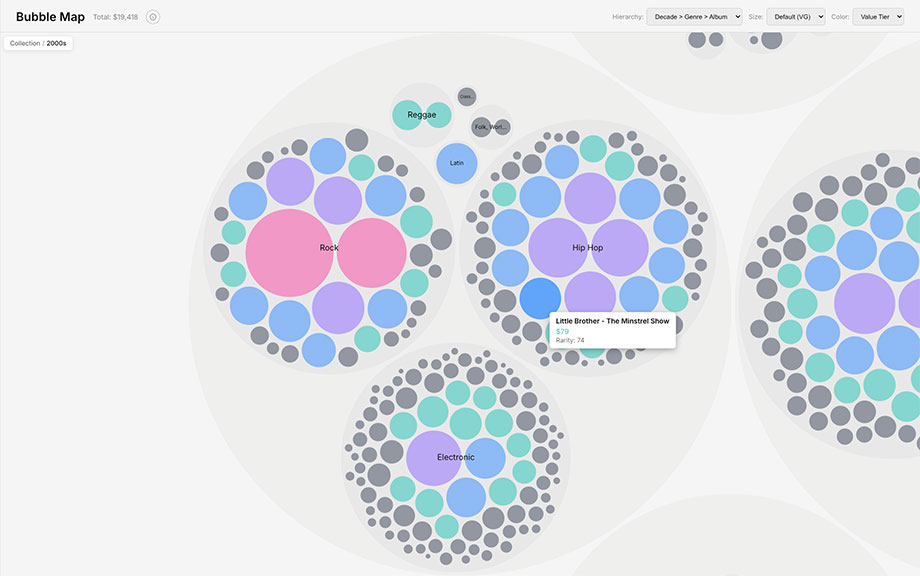Viewport: 920px width, 576px height.
Task: Click the Hip Hop genre label
Action: click(x=588, y=248)
